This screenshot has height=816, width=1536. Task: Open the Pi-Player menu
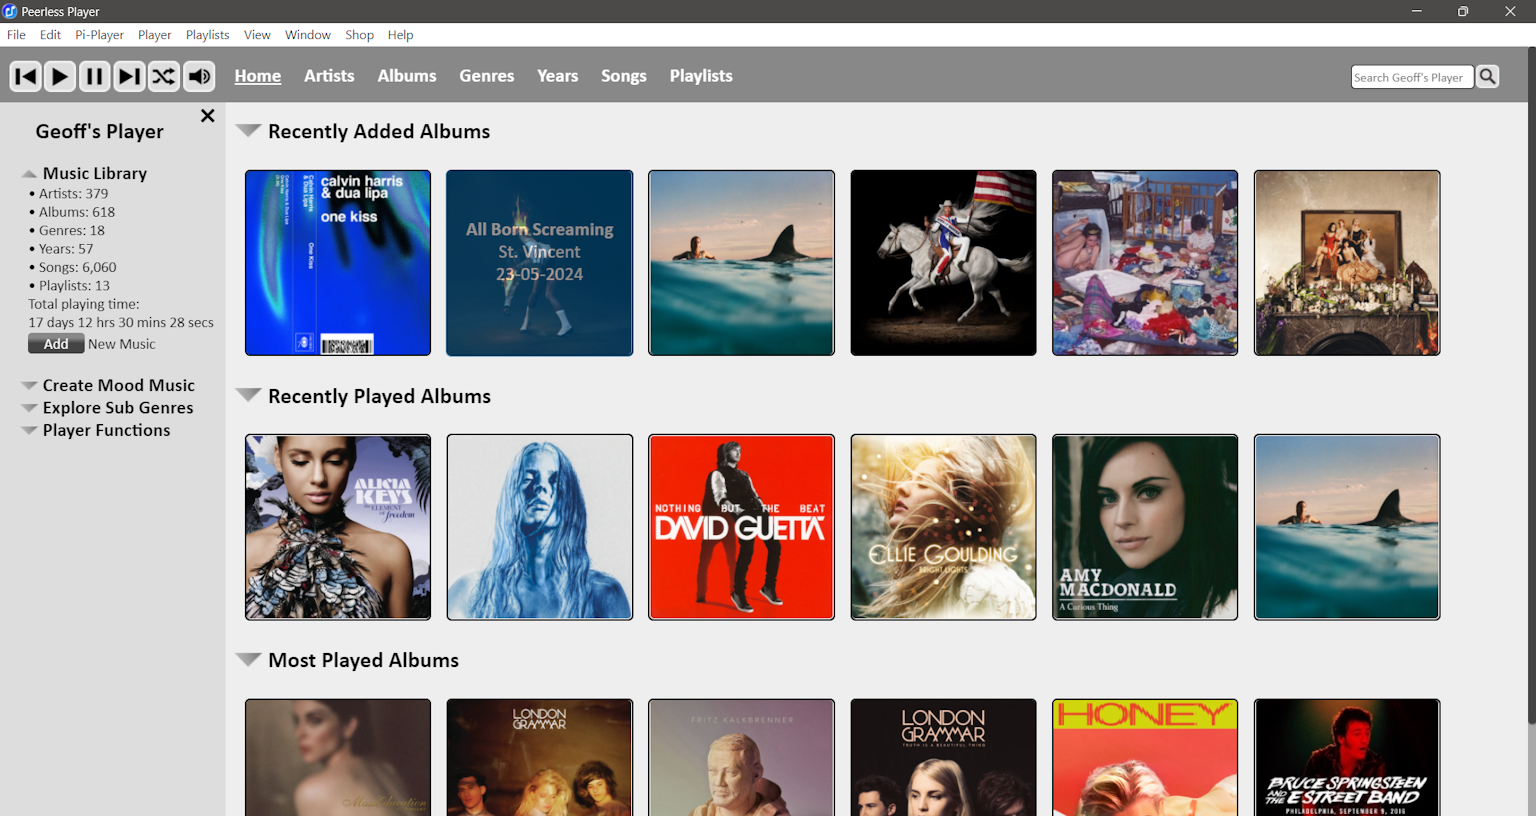[100, 35]
